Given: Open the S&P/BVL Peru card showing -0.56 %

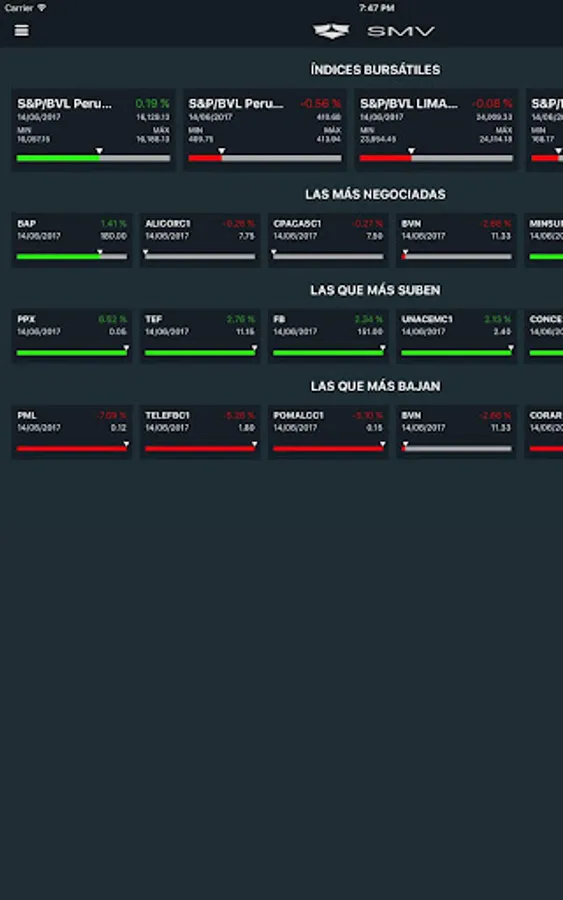Looking at the screenshot, I should tap(265, 130).
